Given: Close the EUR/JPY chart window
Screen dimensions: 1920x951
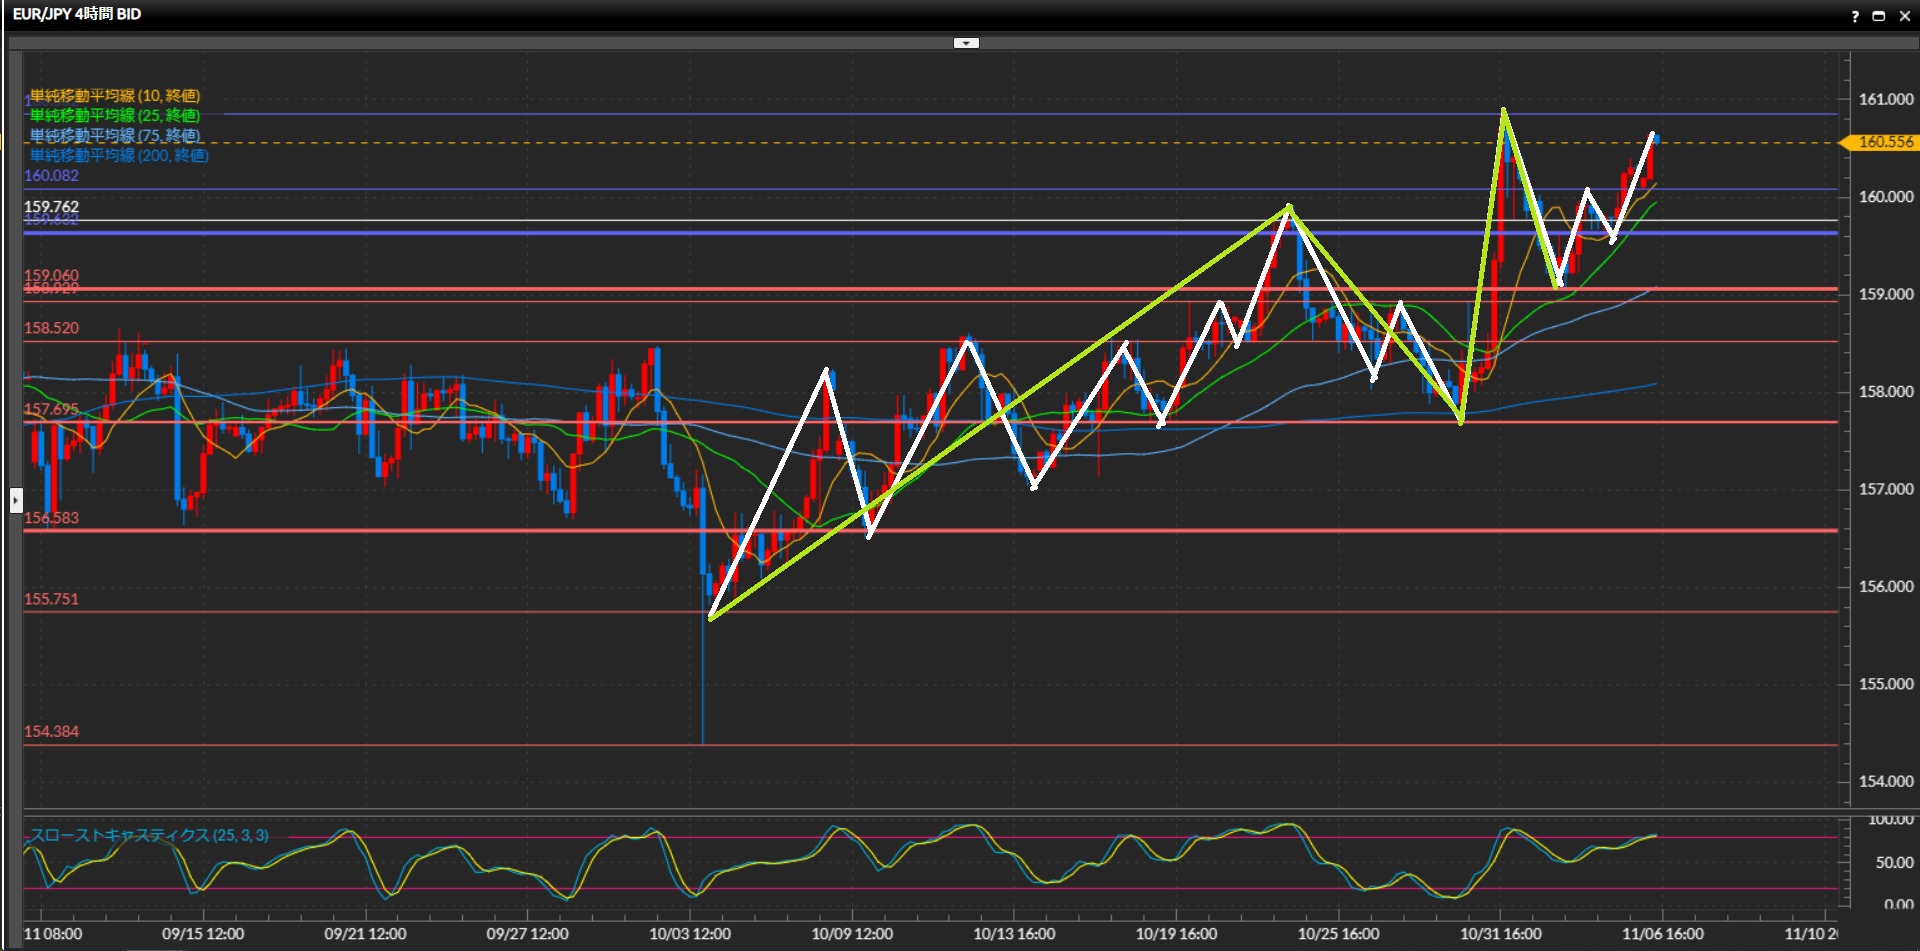Looking at the screenshot, I should pyautogui.click(x=1904, y=16).
